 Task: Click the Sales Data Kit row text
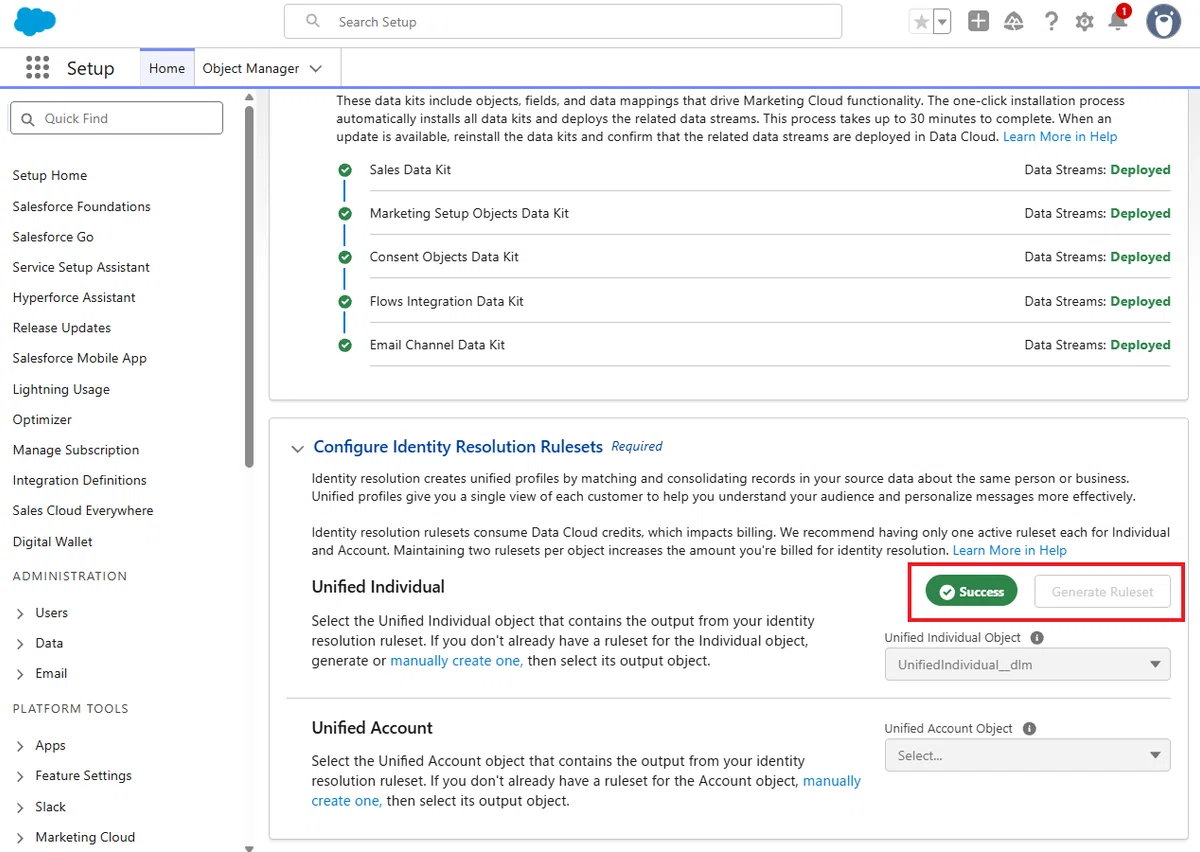(x=410, y=170)
